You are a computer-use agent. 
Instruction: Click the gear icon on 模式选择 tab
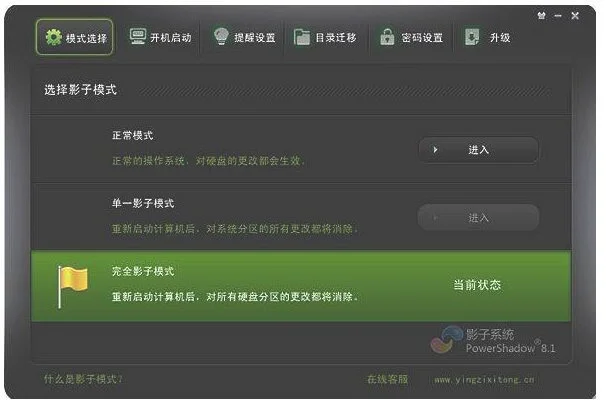(53, 38)
